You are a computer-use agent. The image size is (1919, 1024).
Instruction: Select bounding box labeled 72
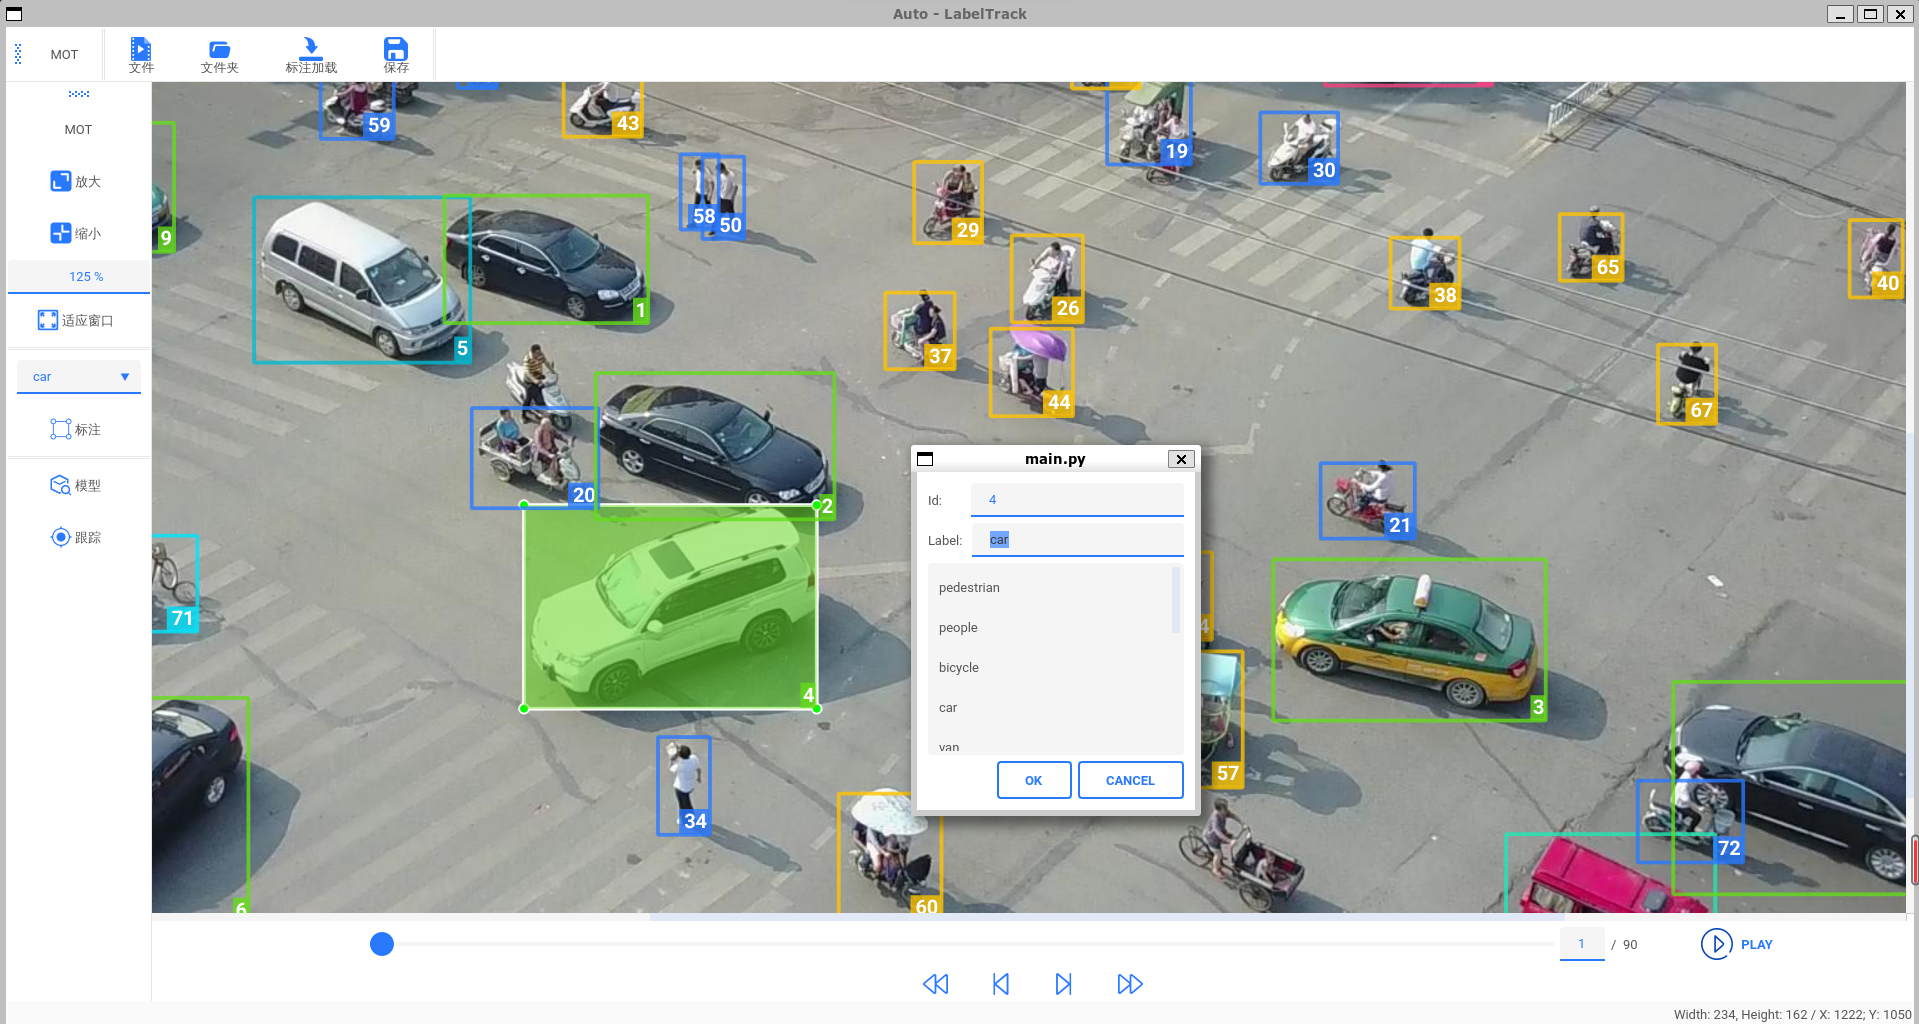pos(1690,821)
